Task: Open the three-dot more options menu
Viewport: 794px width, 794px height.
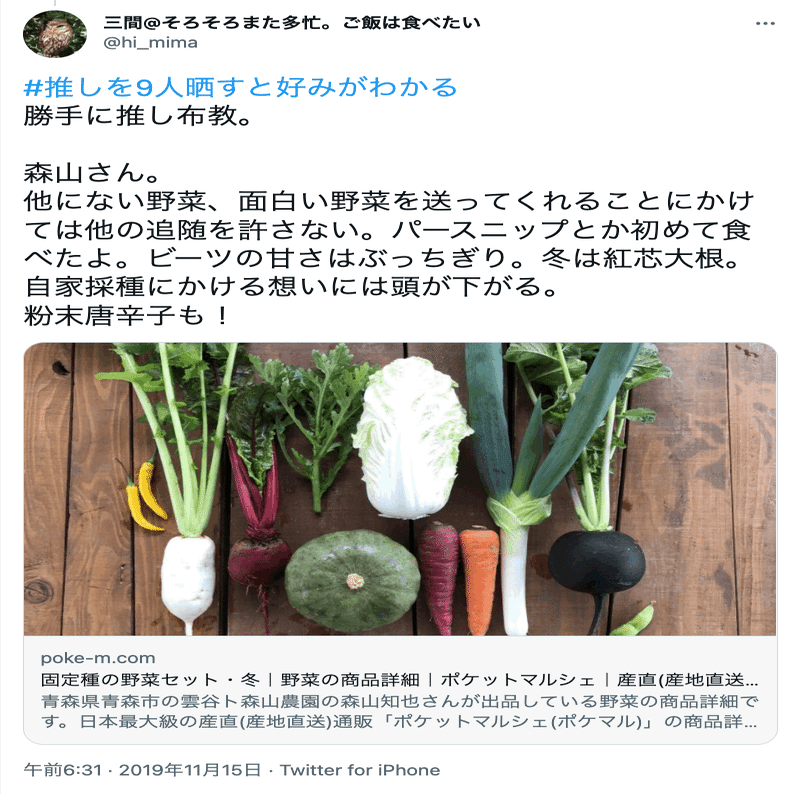Action: point(765,23)
